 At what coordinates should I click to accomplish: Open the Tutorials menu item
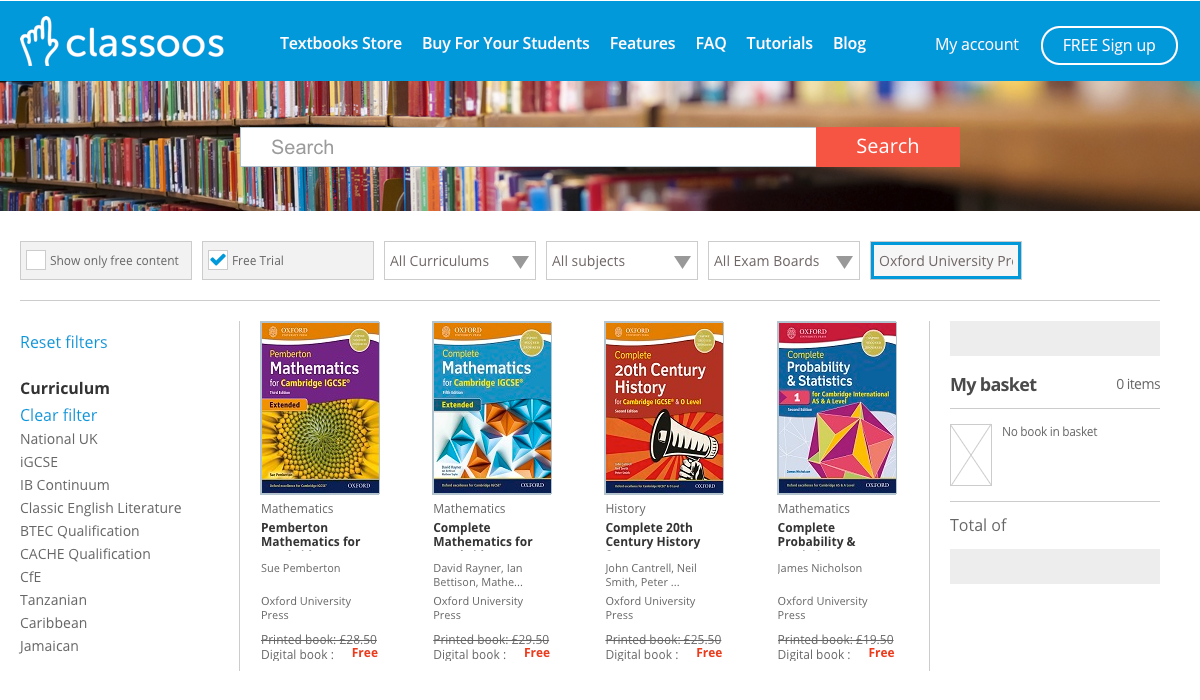click(x=779, y=44)
